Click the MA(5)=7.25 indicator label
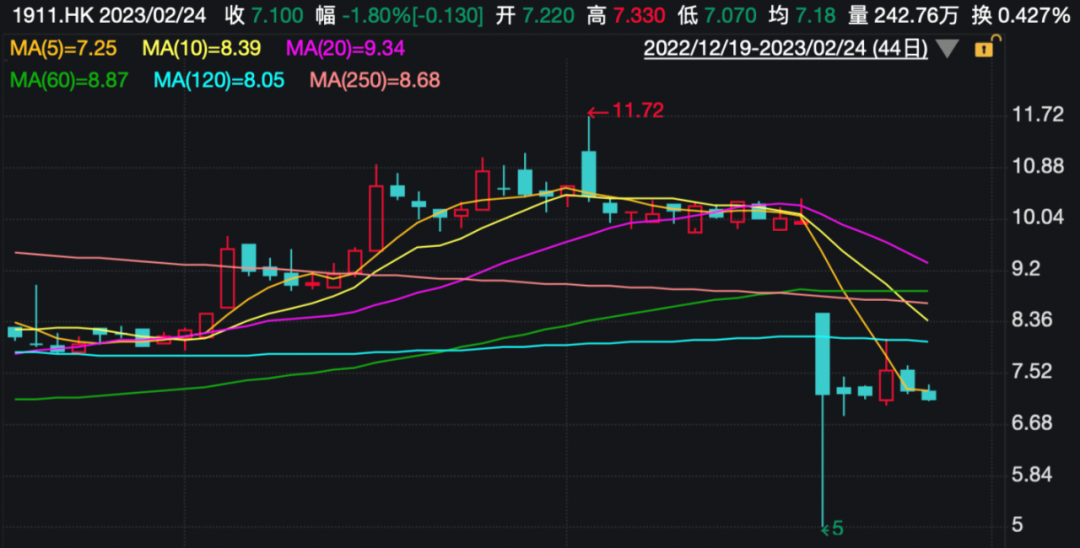Viewport: 1080px width, 548px height. click(63, 48)
